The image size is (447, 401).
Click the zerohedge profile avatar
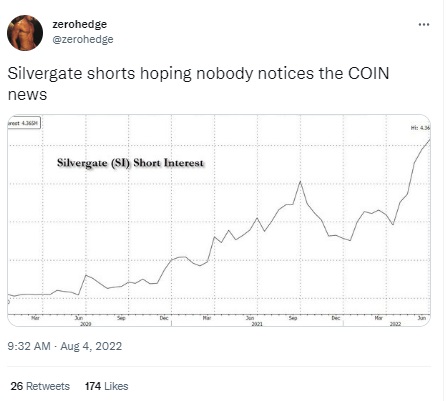pos(25,33)
